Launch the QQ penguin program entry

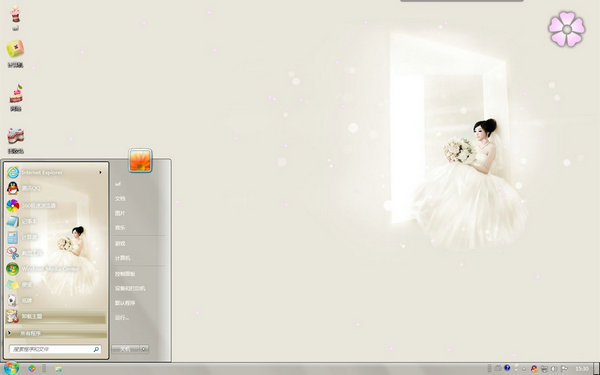[56, 188]
